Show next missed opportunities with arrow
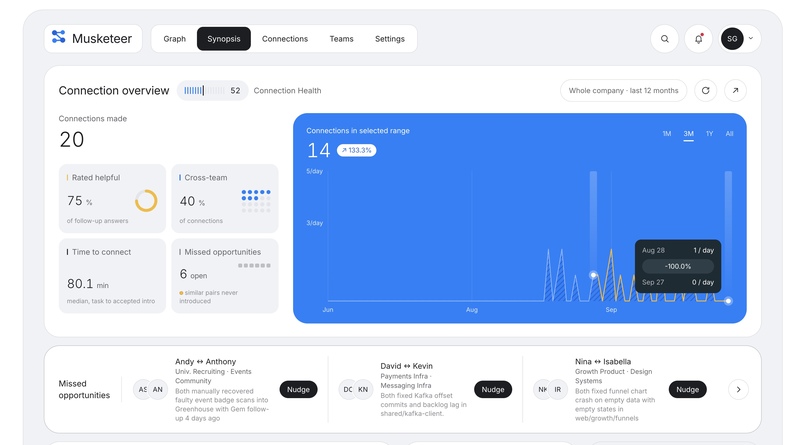The image size is (806, 445). (739, 390)
